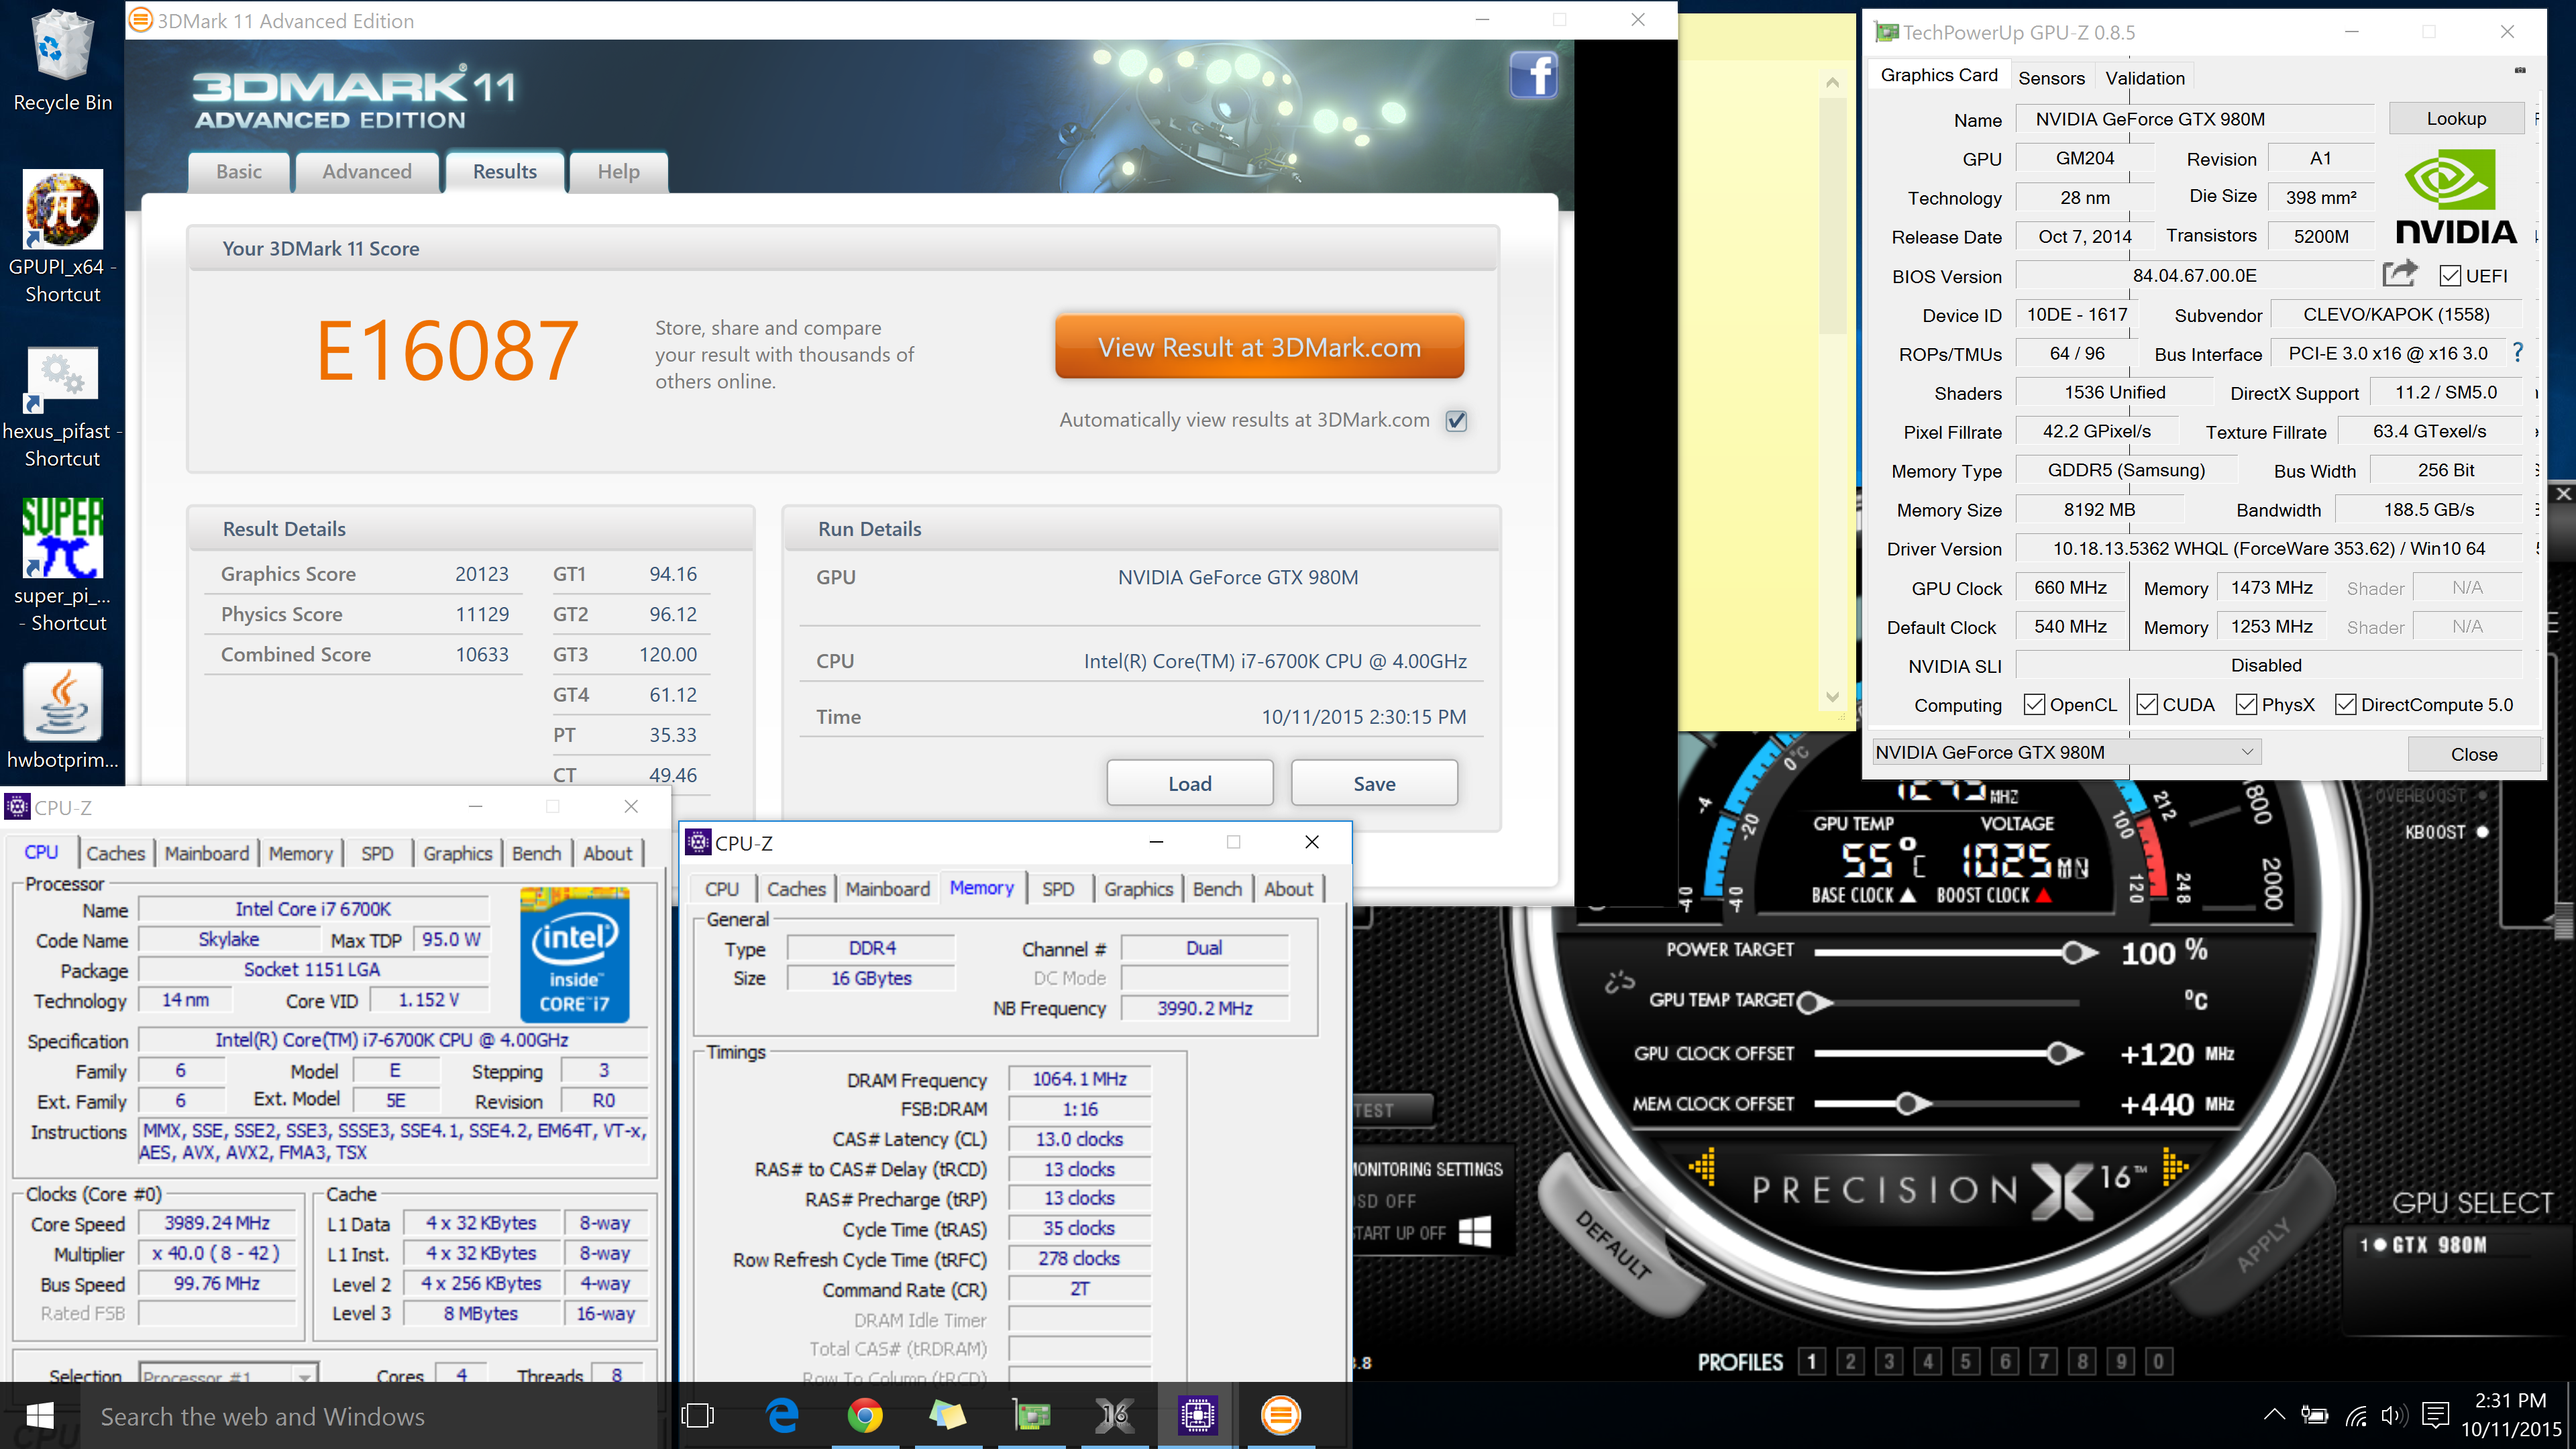Toggle the PhysX checkbox in GPU-Z
This screenshot has width=2576, height=1449.
pos(2246,704)
